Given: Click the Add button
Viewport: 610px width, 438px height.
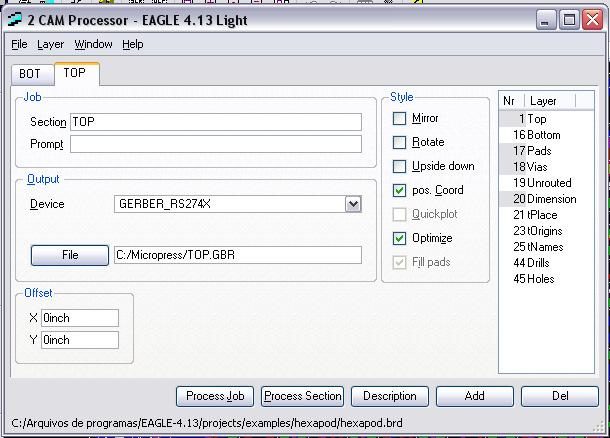Looking at the screenshot, I should click(475, 396).
